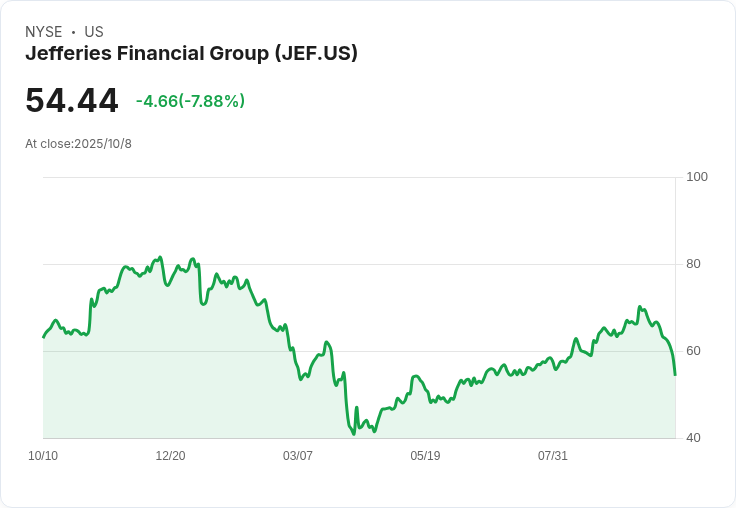
Task: Click the 54.44 current price
Action: (x=72, y=101)
